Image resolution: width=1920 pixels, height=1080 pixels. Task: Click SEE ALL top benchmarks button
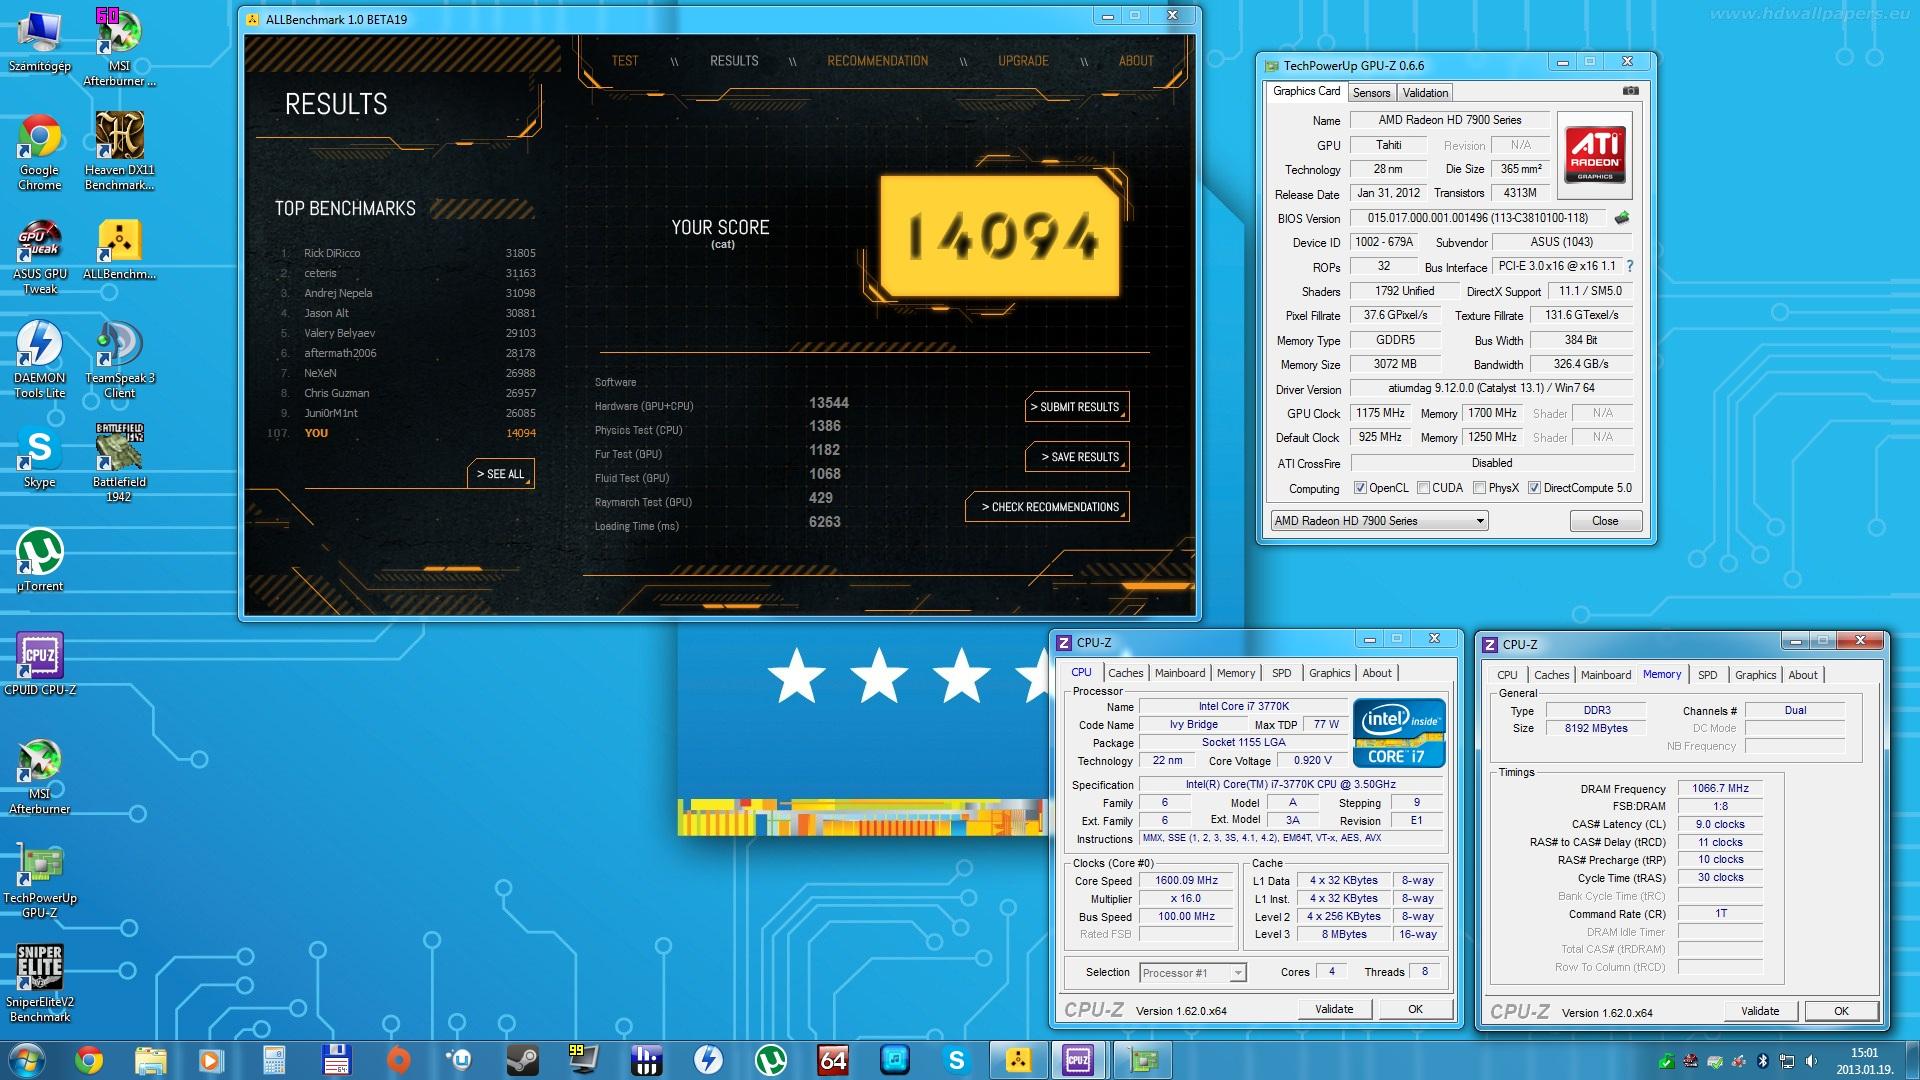point(500,474)
